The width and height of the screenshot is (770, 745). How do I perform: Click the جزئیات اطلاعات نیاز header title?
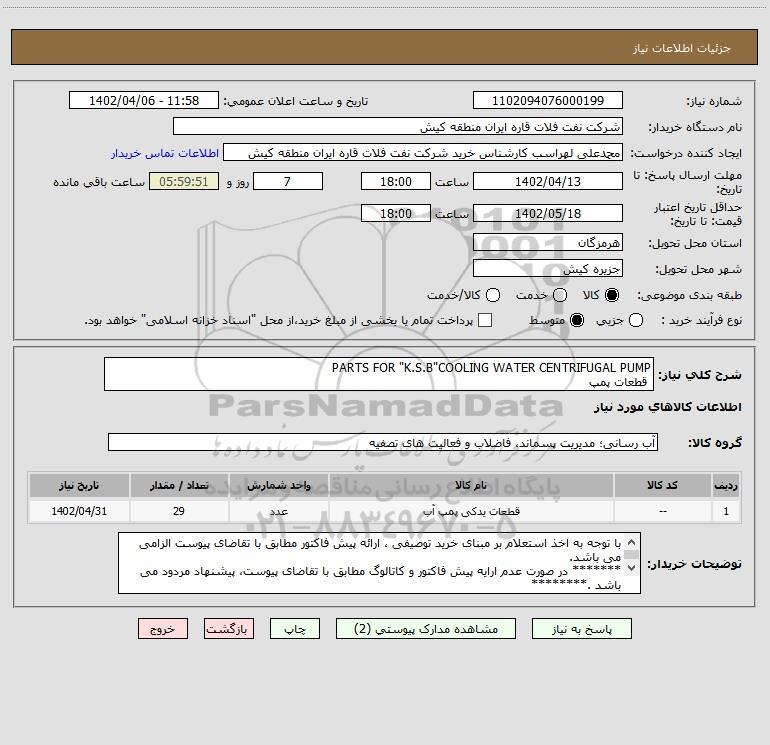[x=682, y=48]
